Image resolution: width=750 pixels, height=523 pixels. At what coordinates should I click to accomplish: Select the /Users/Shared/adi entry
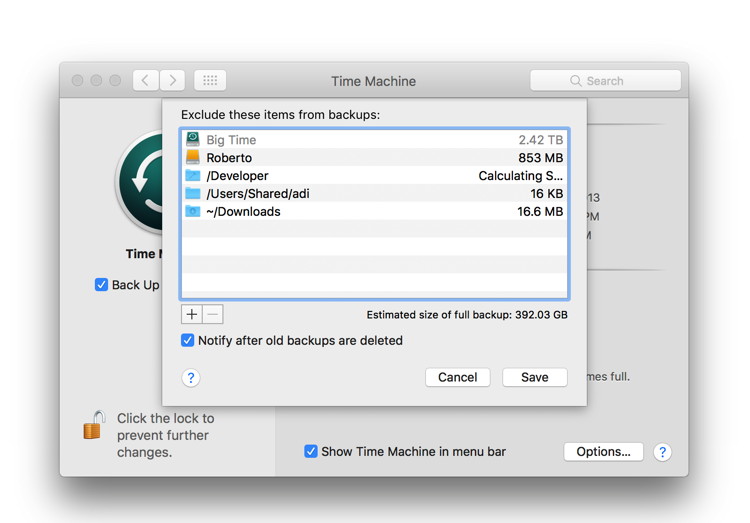click(258, 194)
